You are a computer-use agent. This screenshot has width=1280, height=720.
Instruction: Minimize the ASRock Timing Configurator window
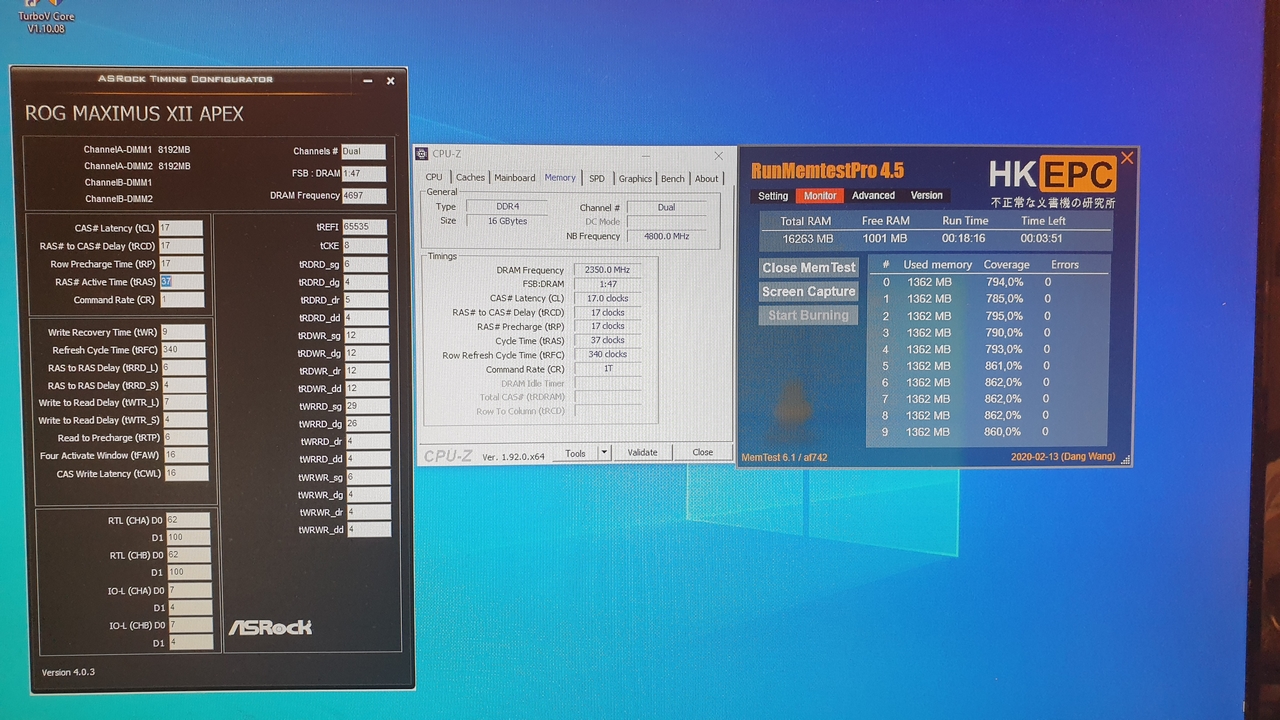368,81
